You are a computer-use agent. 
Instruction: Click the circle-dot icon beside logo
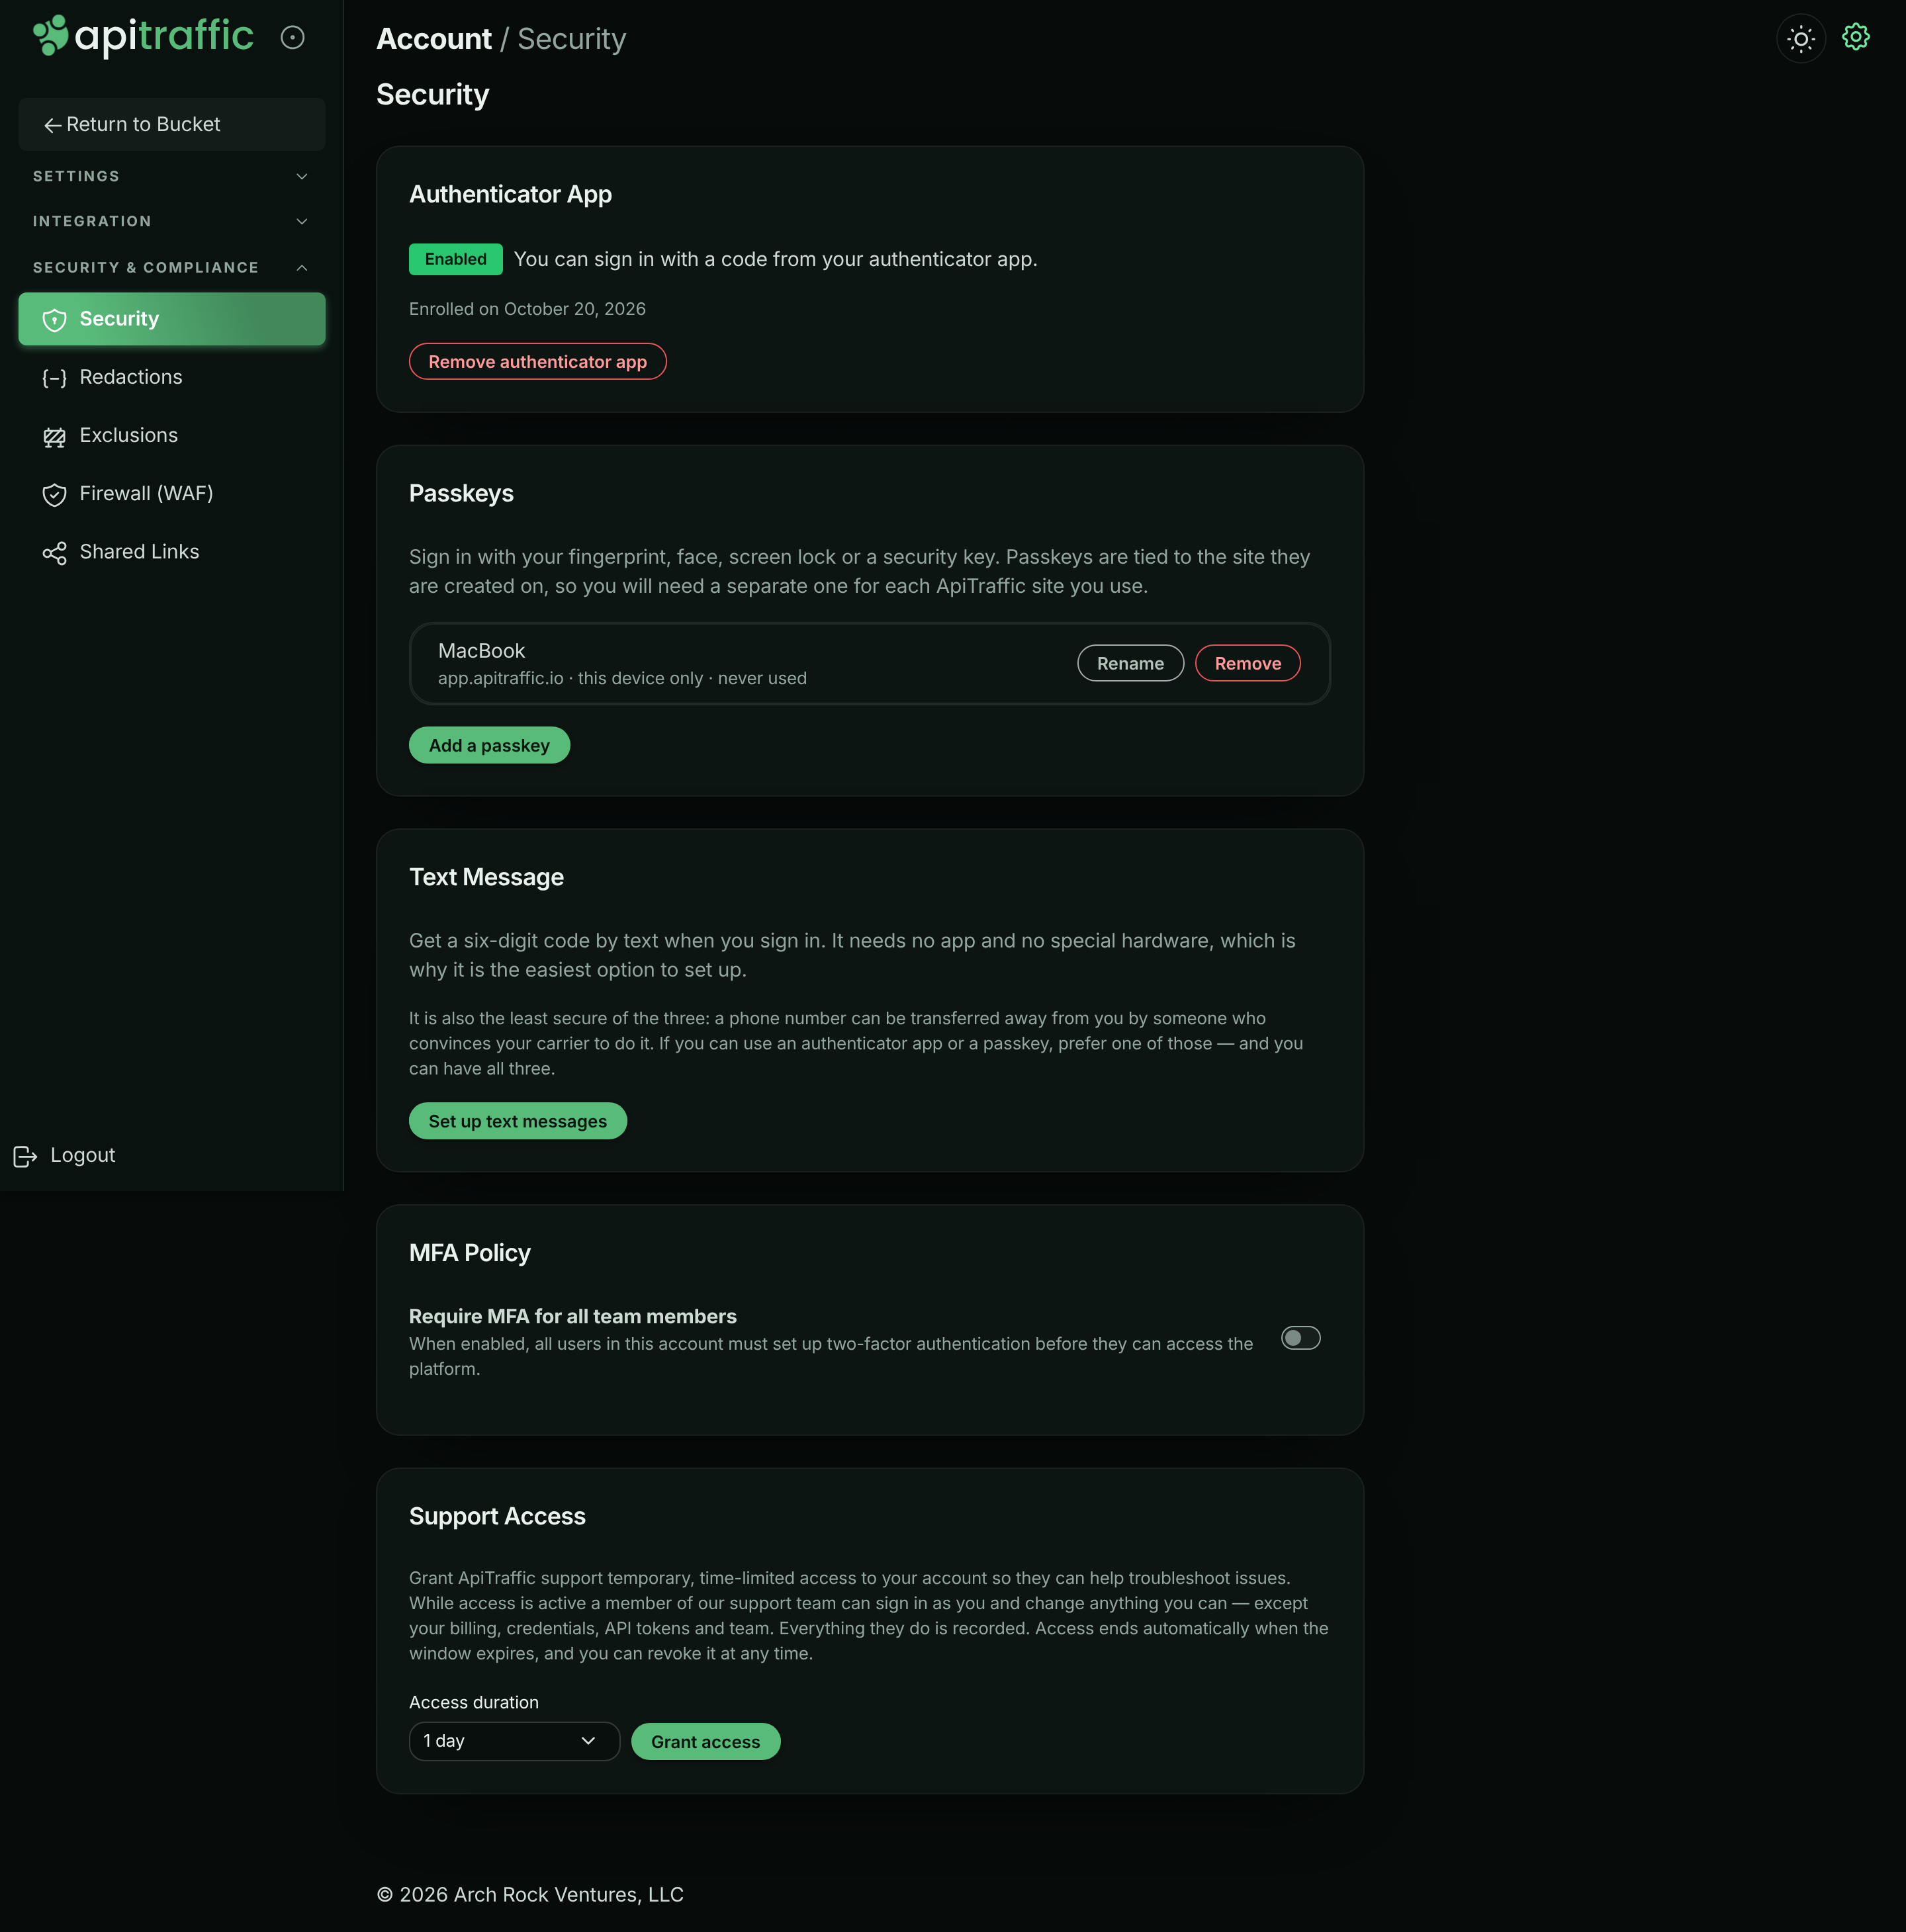292,38
